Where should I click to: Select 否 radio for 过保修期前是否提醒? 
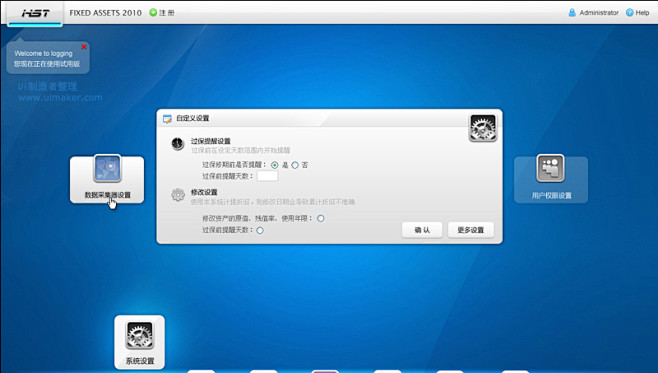[295, 165]
